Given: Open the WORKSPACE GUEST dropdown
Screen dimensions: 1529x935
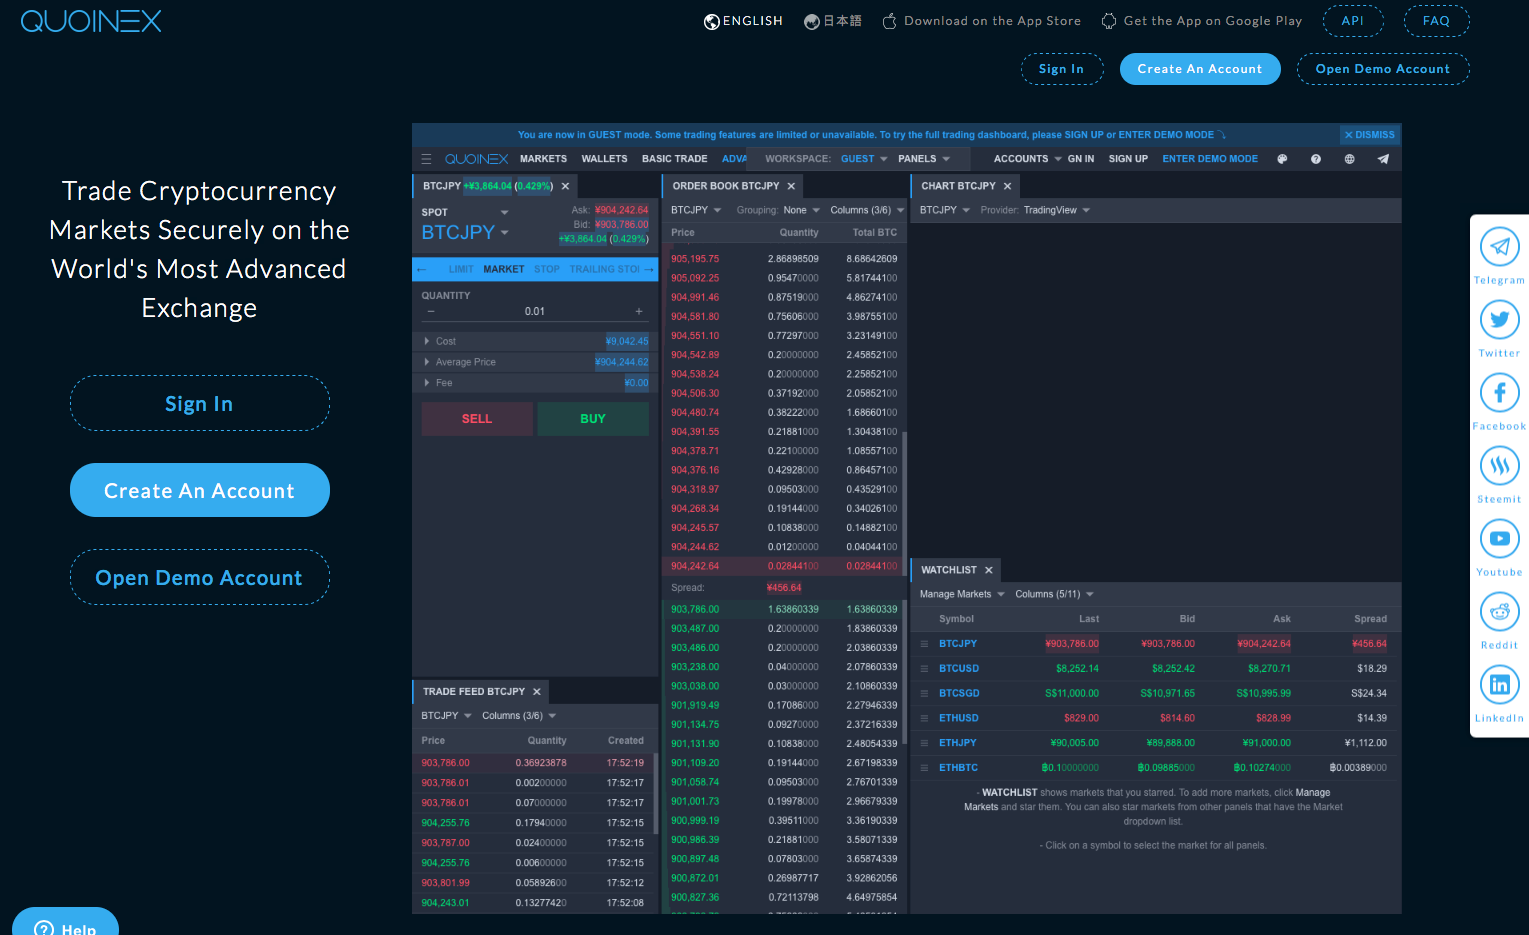Looking at the screenshot, I should click(864, 159).
